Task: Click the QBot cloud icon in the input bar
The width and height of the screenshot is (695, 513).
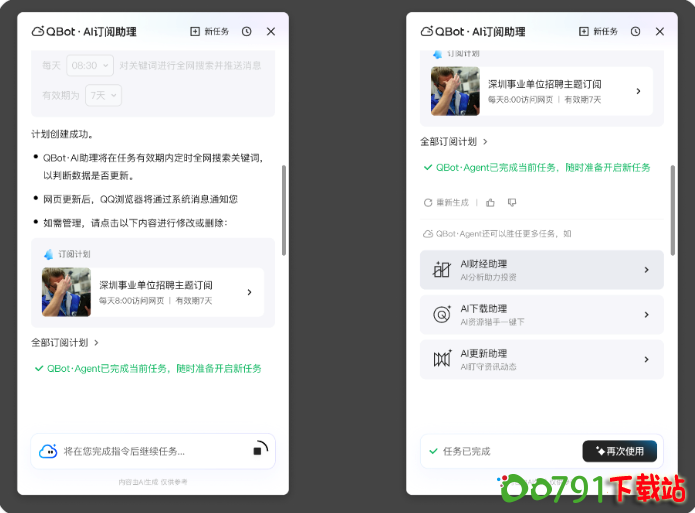Action: click(x=48, y=451)
